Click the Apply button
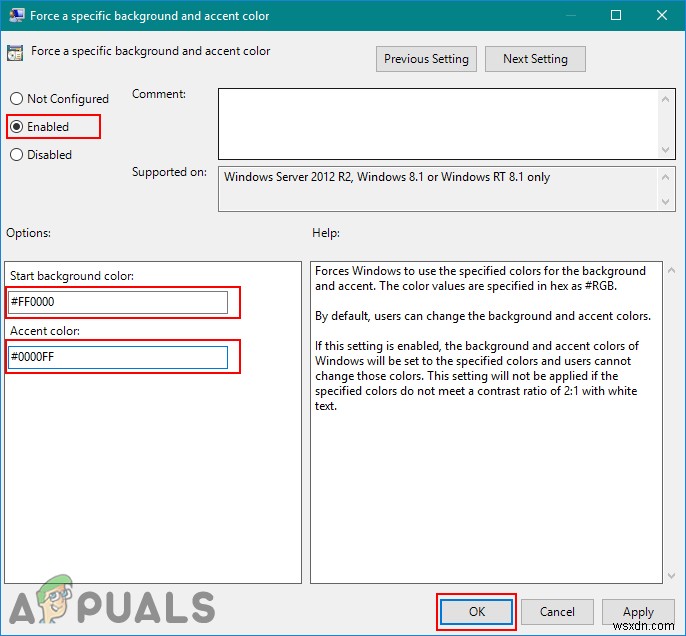Screen dimensions: 686x636 [x=638, y=612]
